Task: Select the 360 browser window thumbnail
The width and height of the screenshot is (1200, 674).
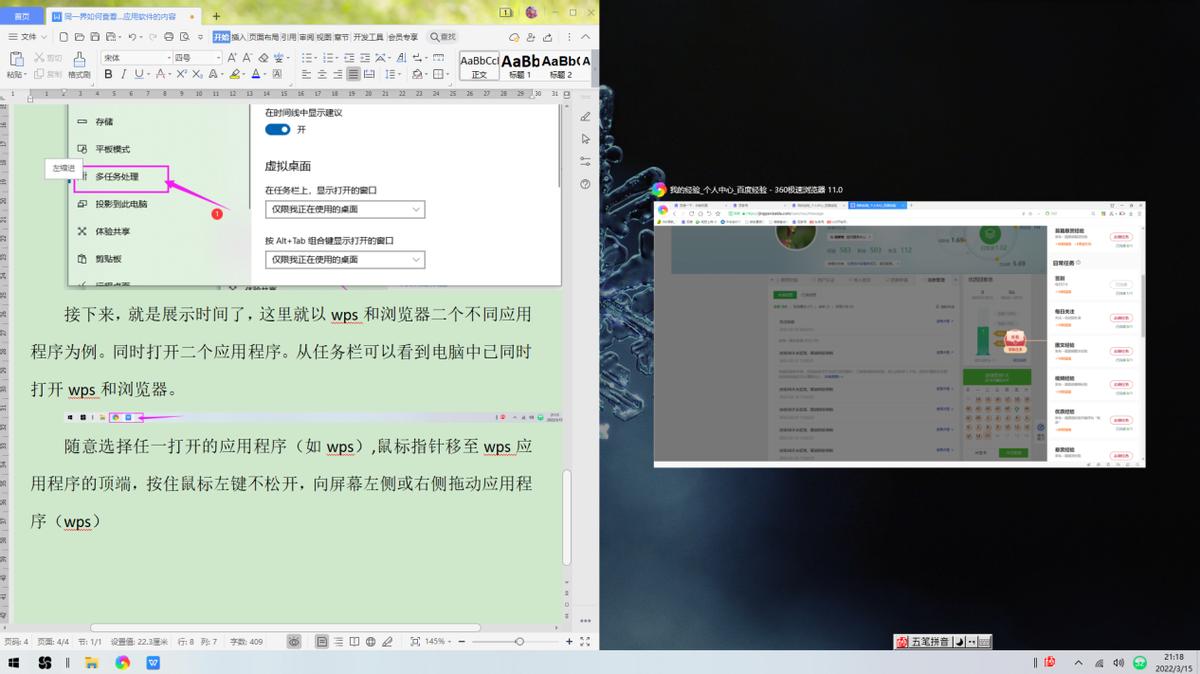Action: [x=899, y=333]
